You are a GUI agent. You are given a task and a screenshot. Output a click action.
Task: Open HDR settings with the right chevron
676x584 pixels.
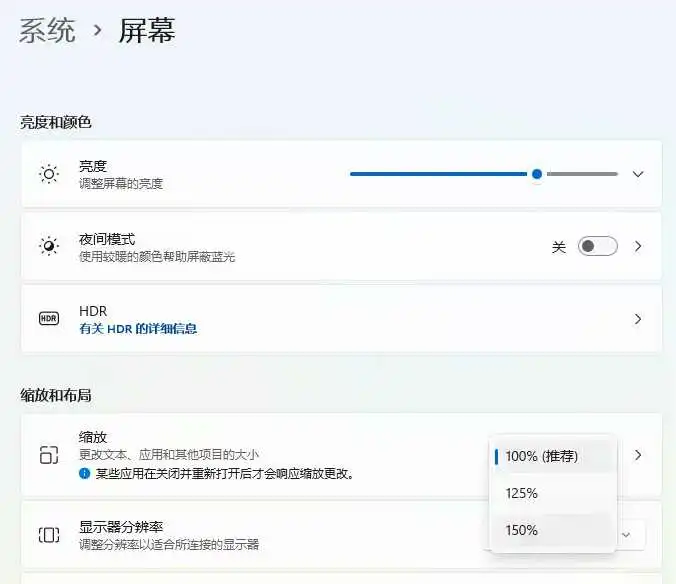click(x=638, y=319)
